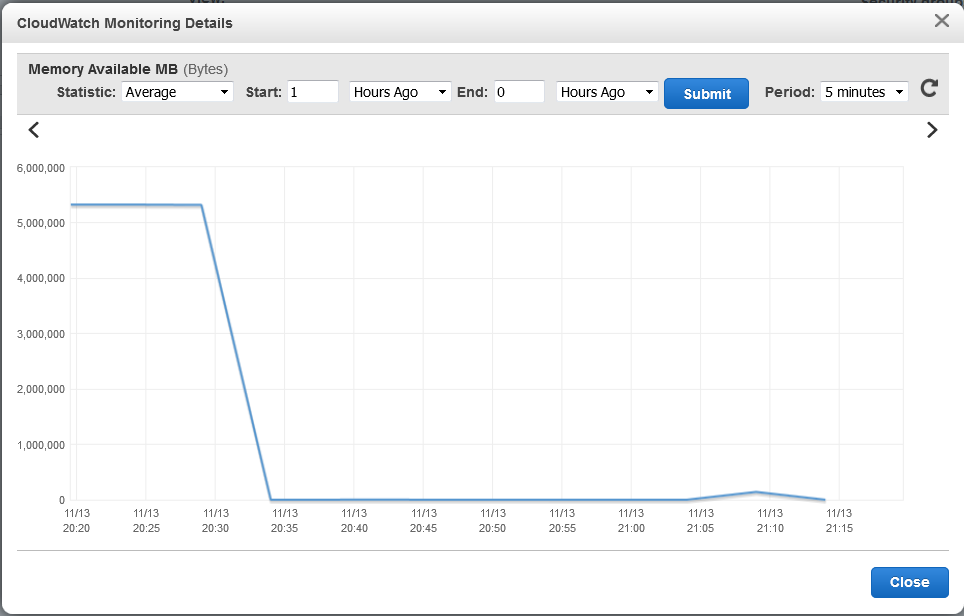
Task: Open the End 'Hours Ago' unit dropdown
Action: 606,92
